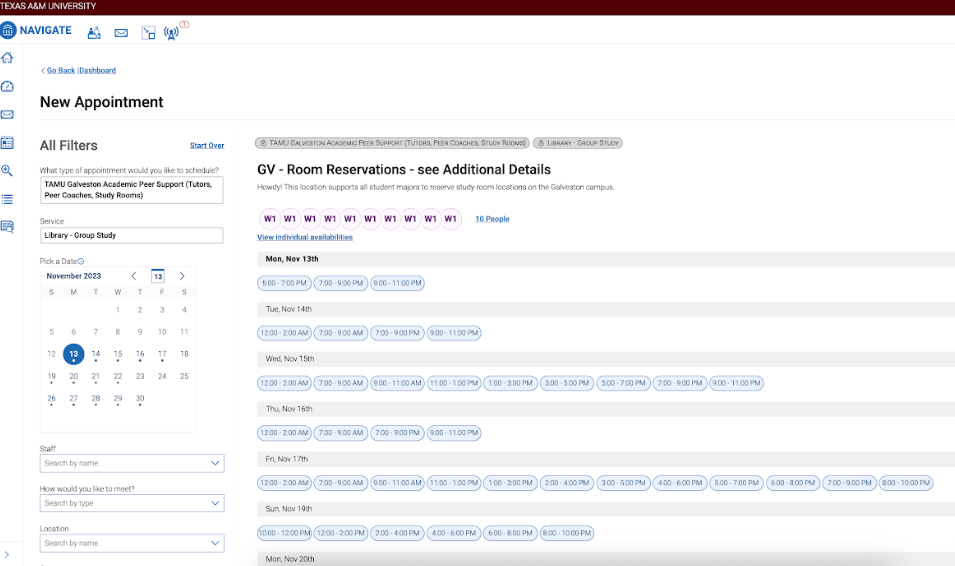Go to previous month in calendar
The width and height of the screenshot is (955, 566).
click(x=134, y=276)
